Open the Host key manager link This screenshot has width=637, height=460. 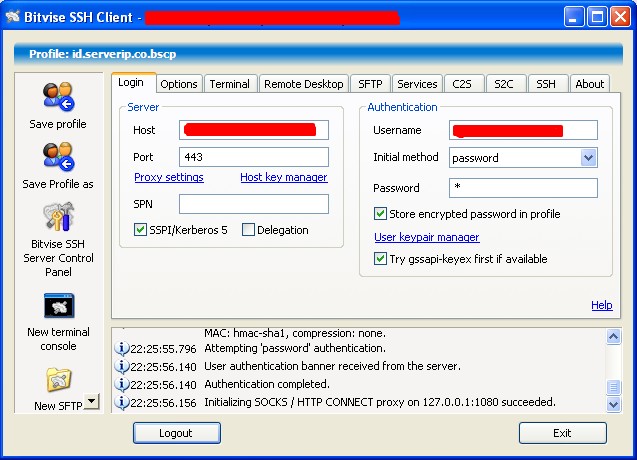[x=284, y=177]
